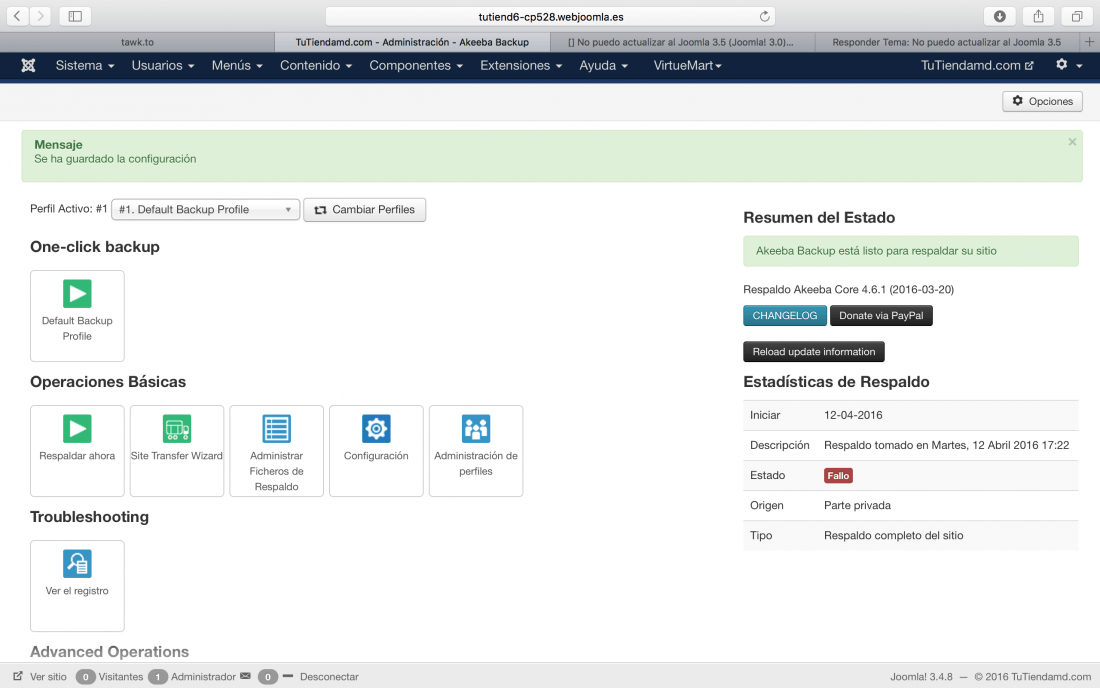
Task: Click the Respaldo tomado en Martes description
Action: tap(946, 445)
